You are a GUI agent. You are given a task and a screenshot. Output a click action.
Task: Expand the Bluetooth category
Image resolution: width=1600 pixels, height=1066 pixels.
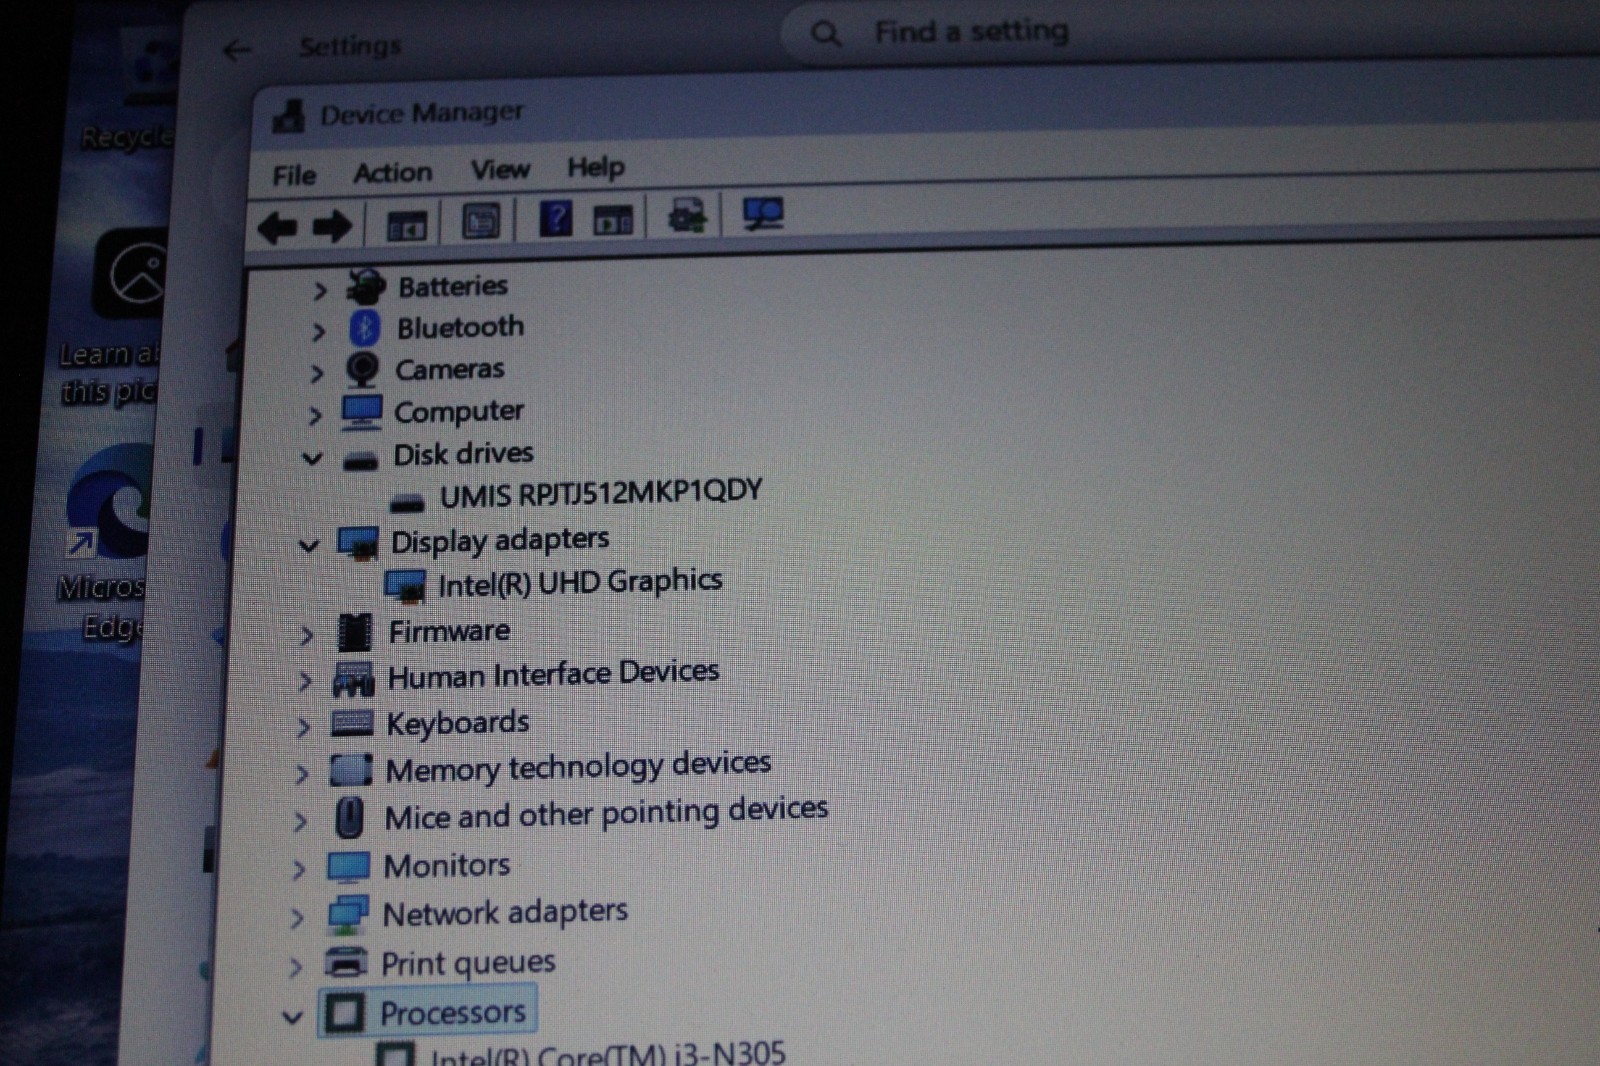318,331
